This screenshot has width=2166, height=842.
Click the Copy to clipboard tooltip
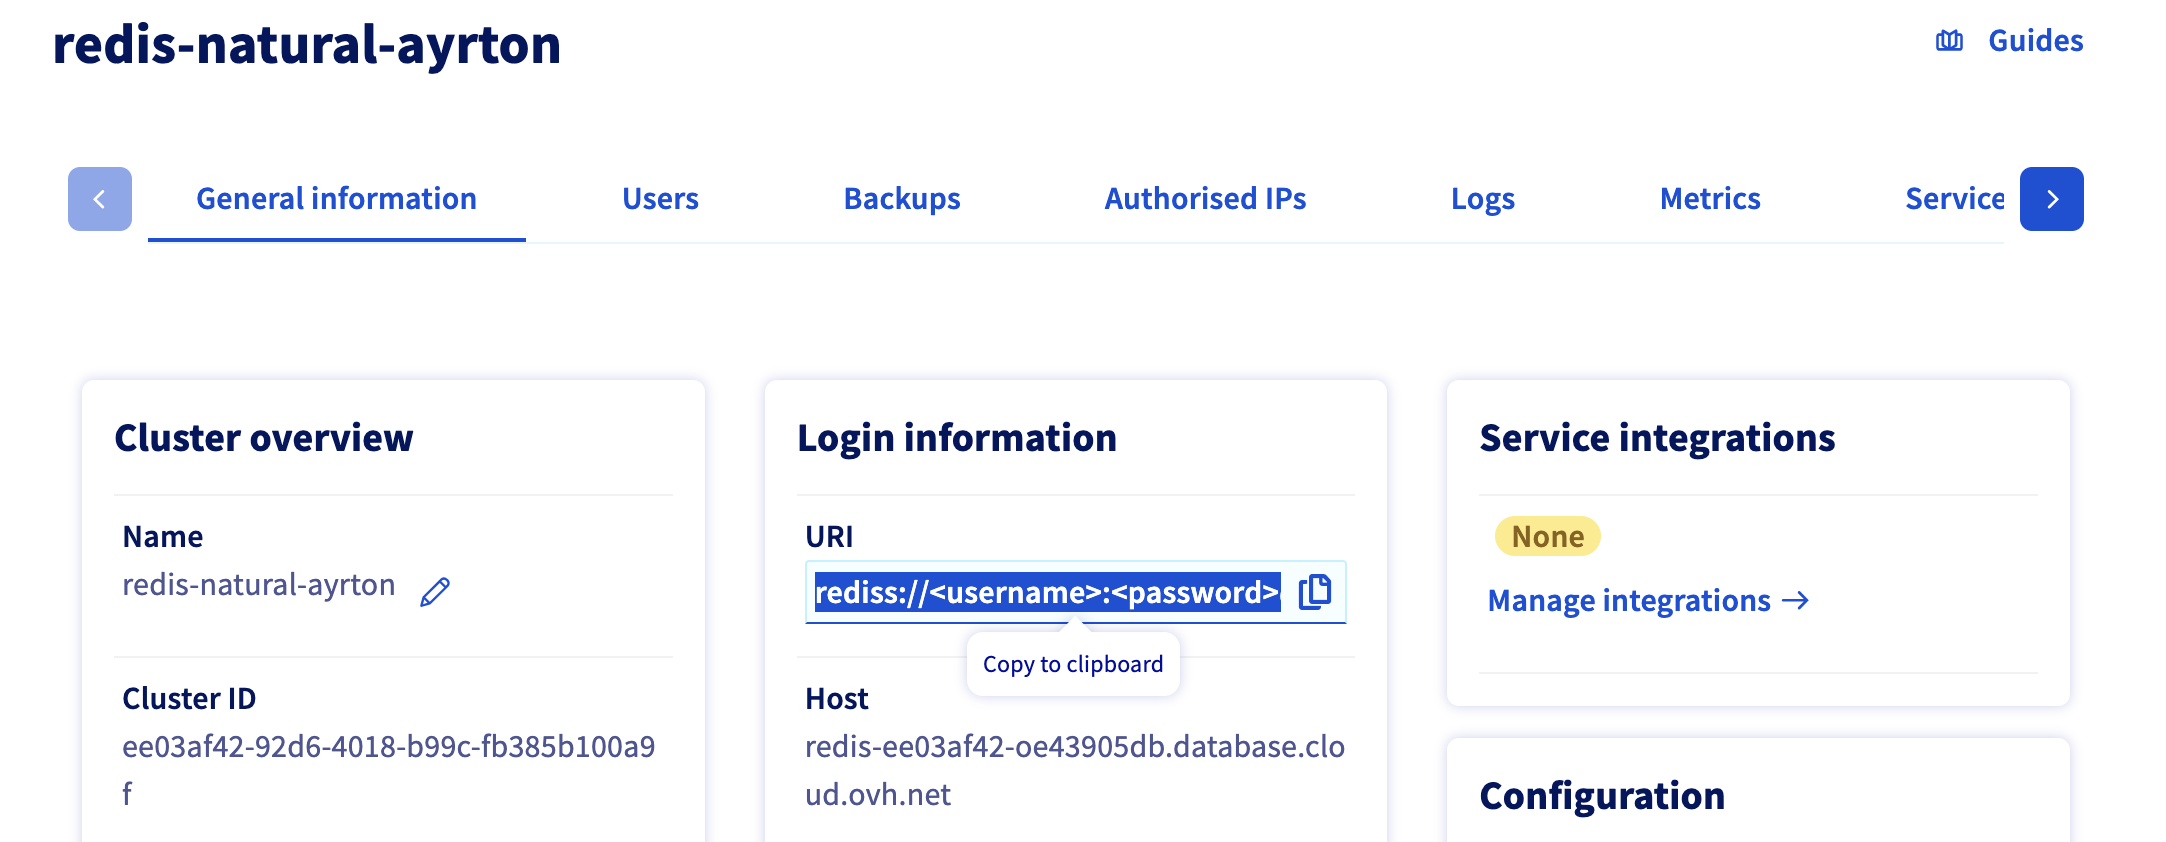point(1073,664)
